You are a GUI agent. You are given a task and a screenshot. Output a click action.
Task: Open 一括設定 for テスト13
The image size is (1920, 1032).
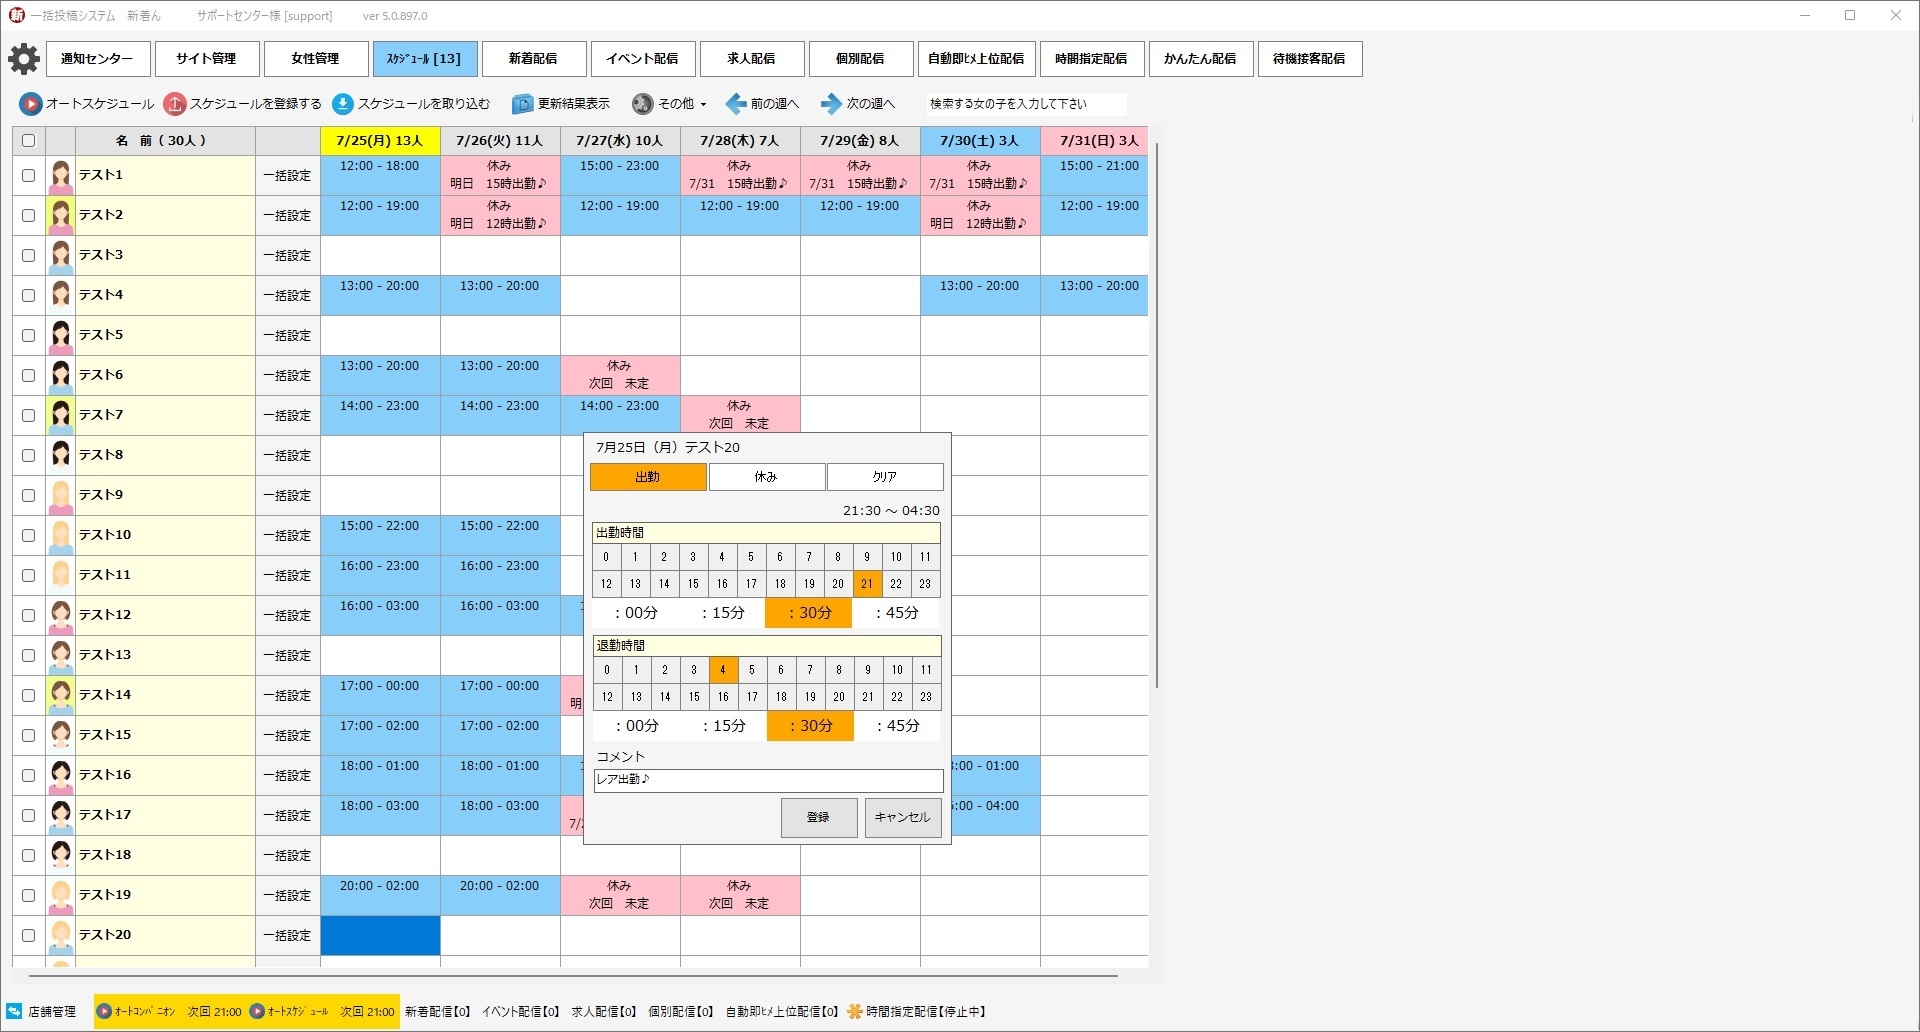point(287,656)
